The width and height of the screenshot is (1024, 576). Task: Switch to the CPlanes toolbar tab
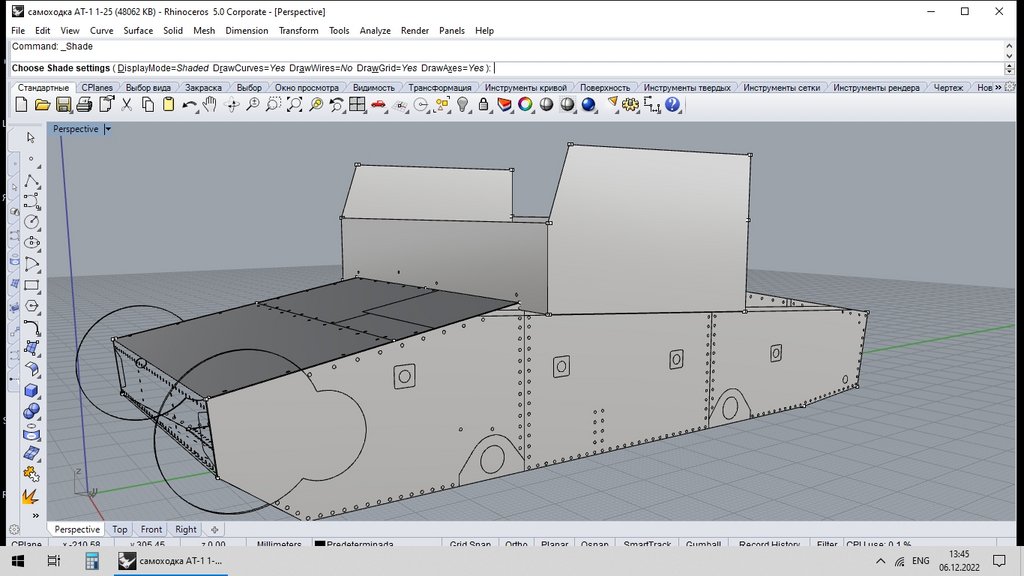point(97,88)
